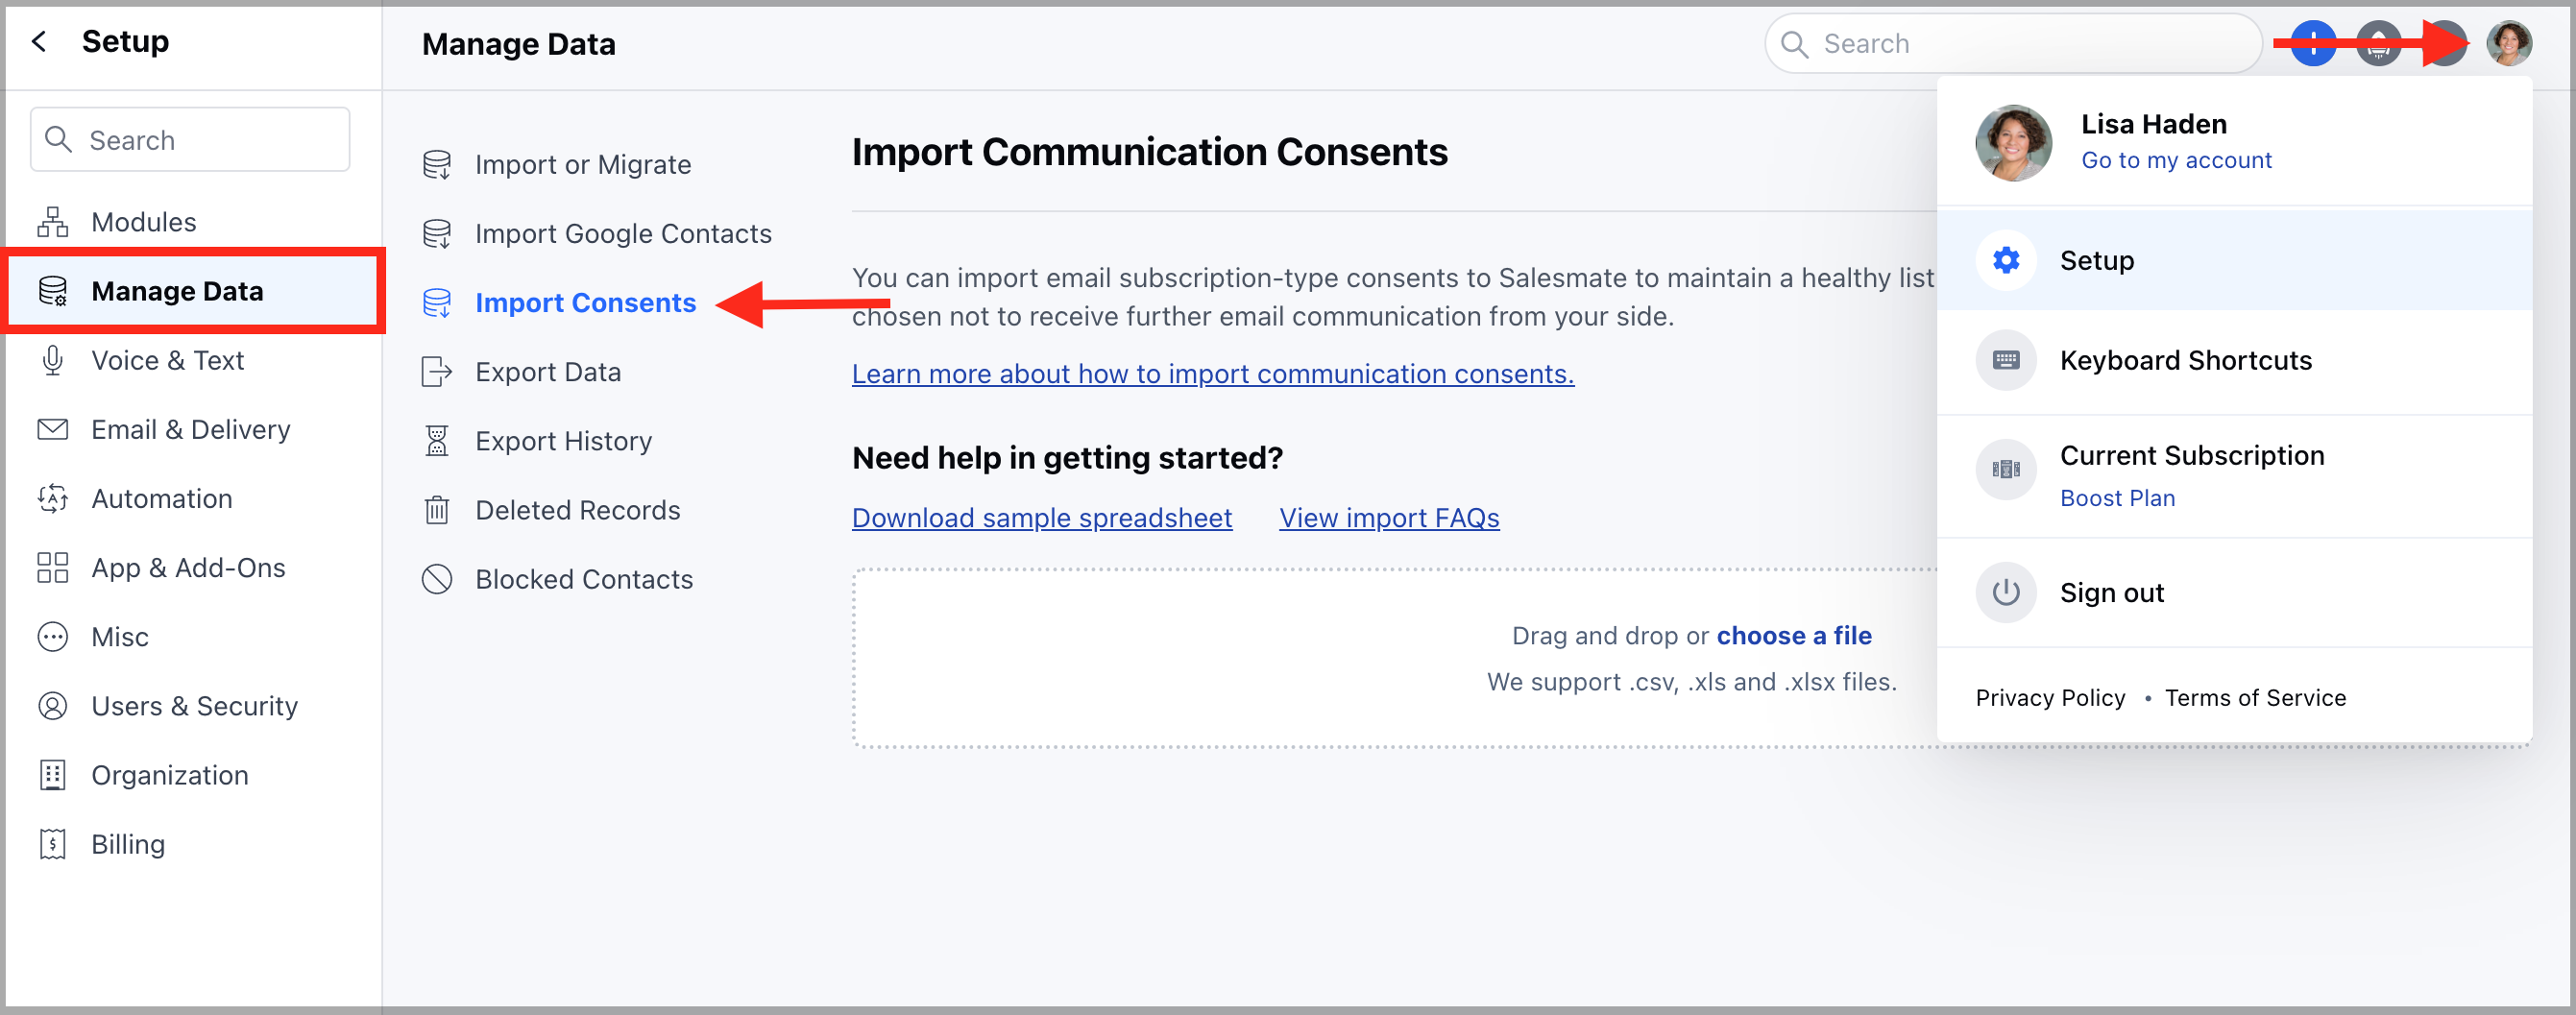
Task: Switch to the Import Consents tab
Action: 586,302
